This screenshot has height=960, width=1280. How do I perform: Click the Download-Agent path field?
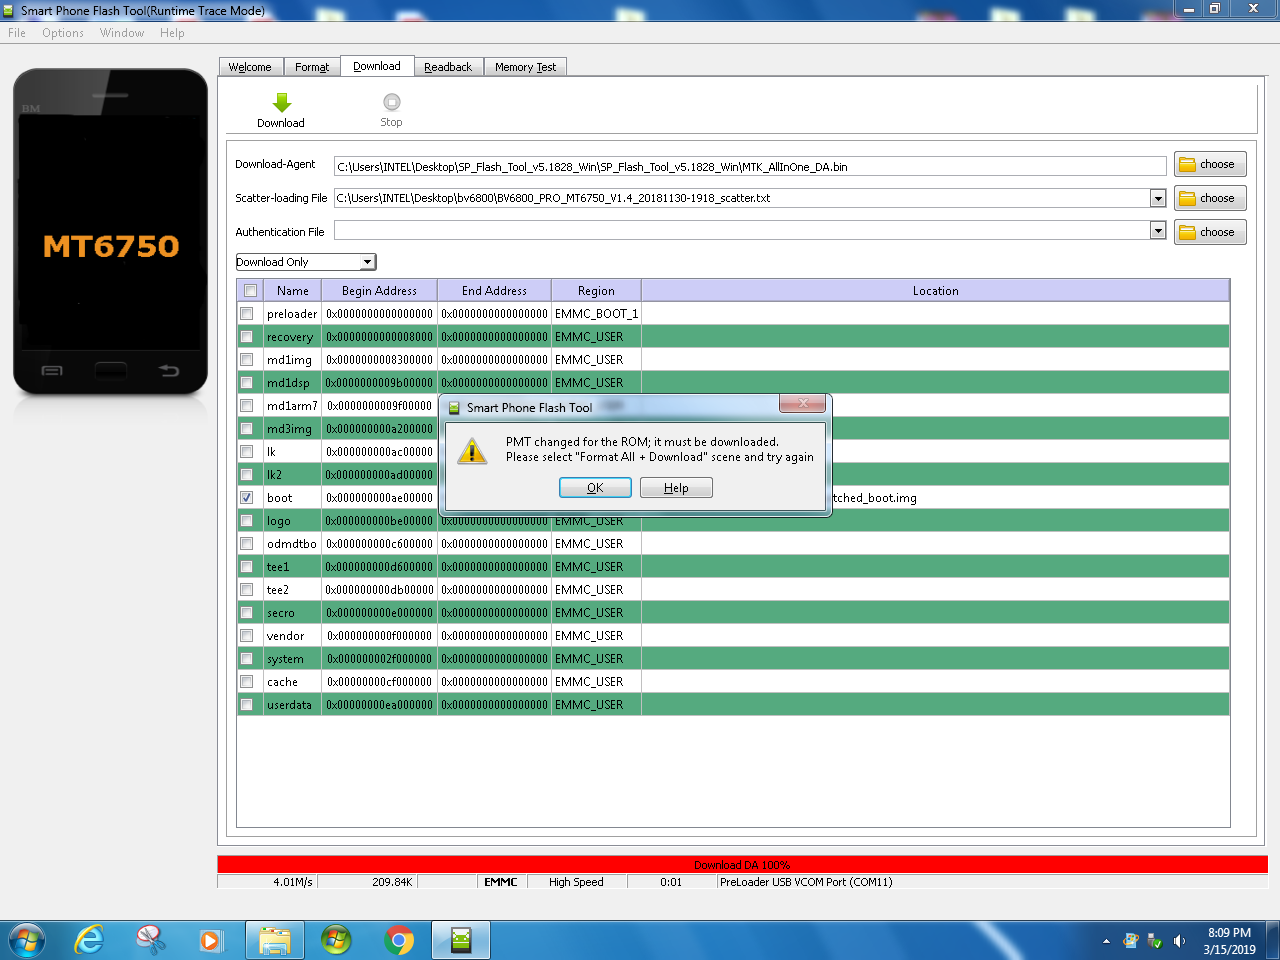pos(750,167)
